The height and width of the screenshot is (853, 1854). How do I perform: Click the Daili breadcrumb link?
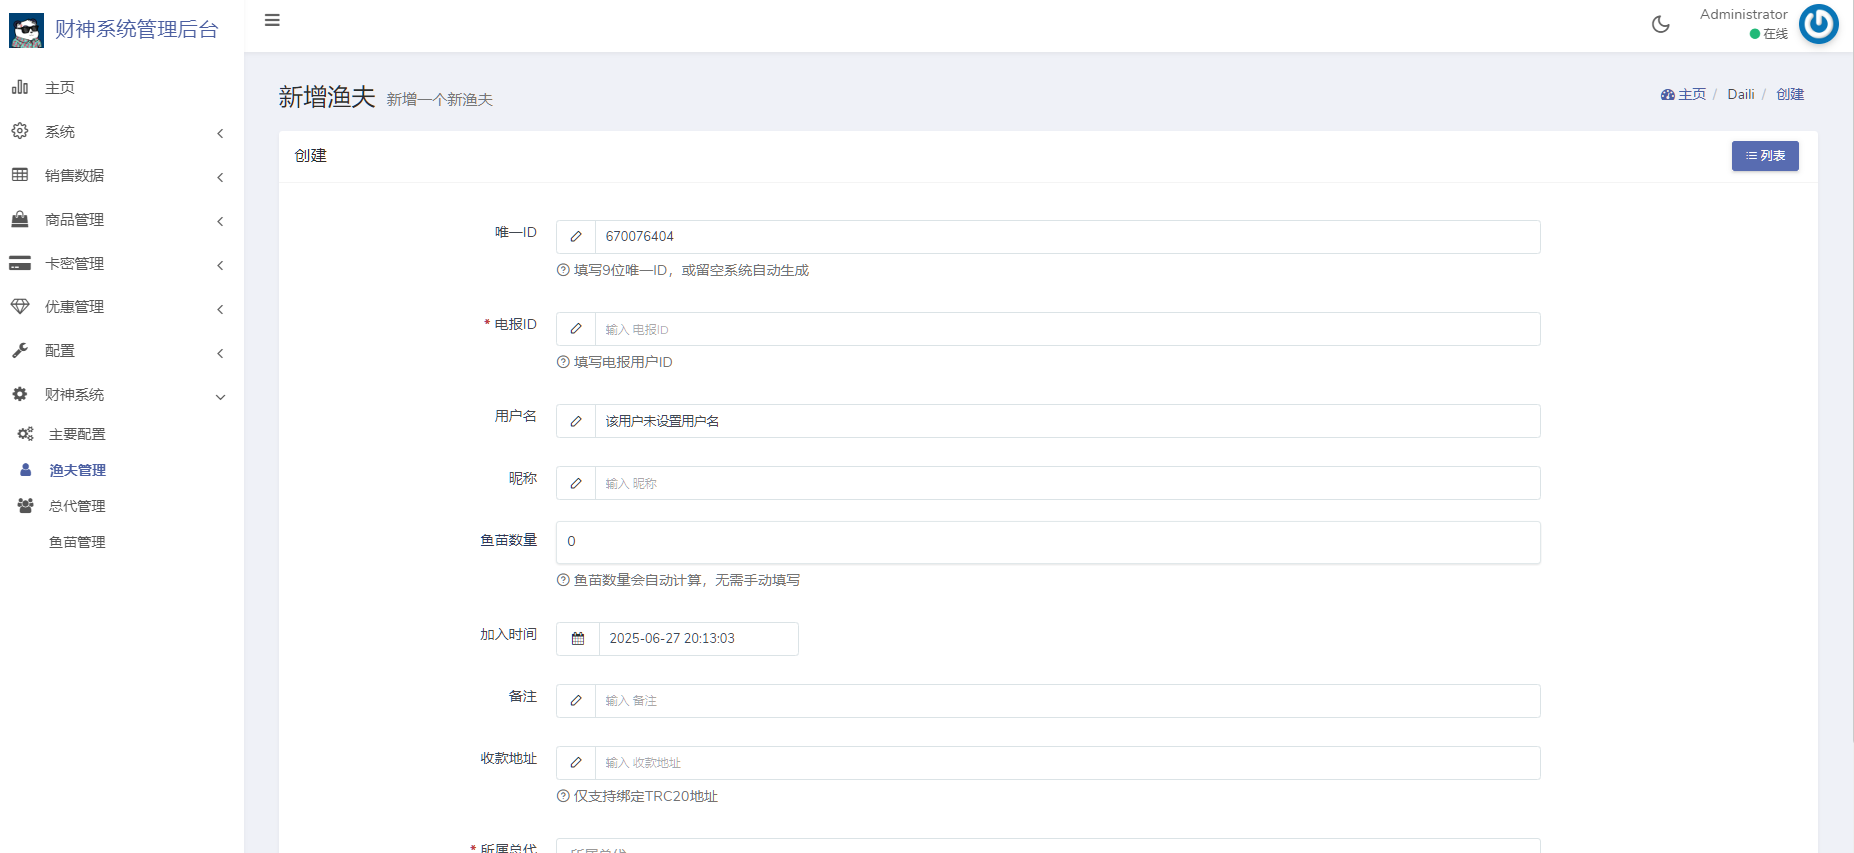pyautogui.click(x=1741, y=94)
